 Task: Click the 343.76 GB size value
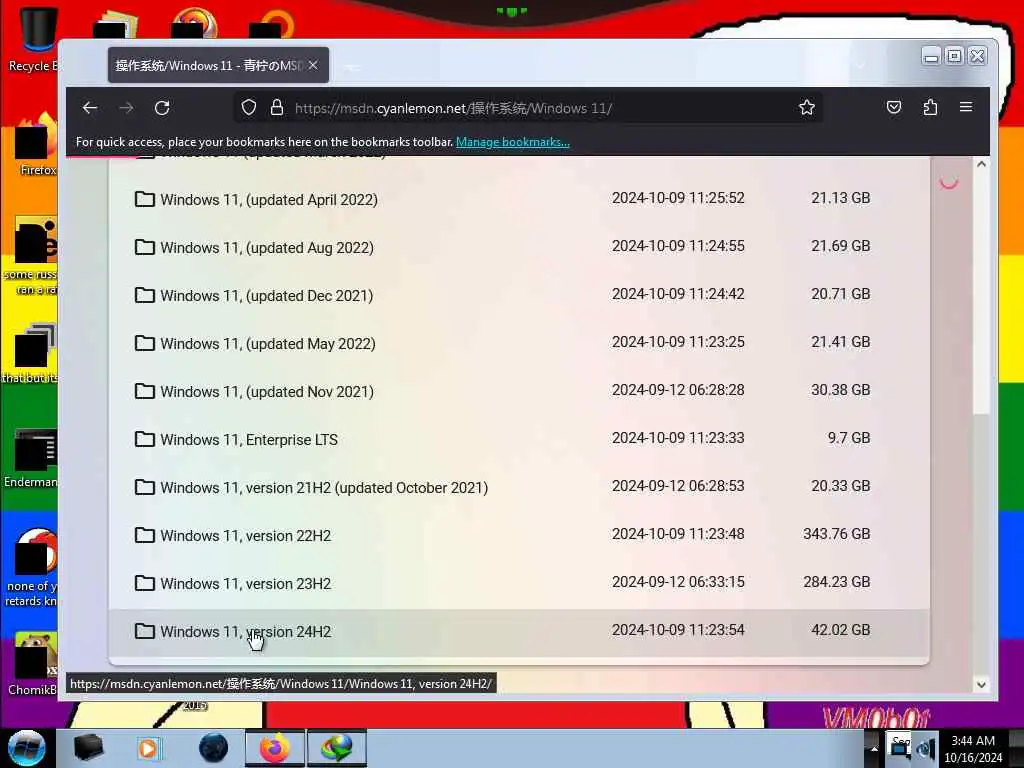pos(837,534)
